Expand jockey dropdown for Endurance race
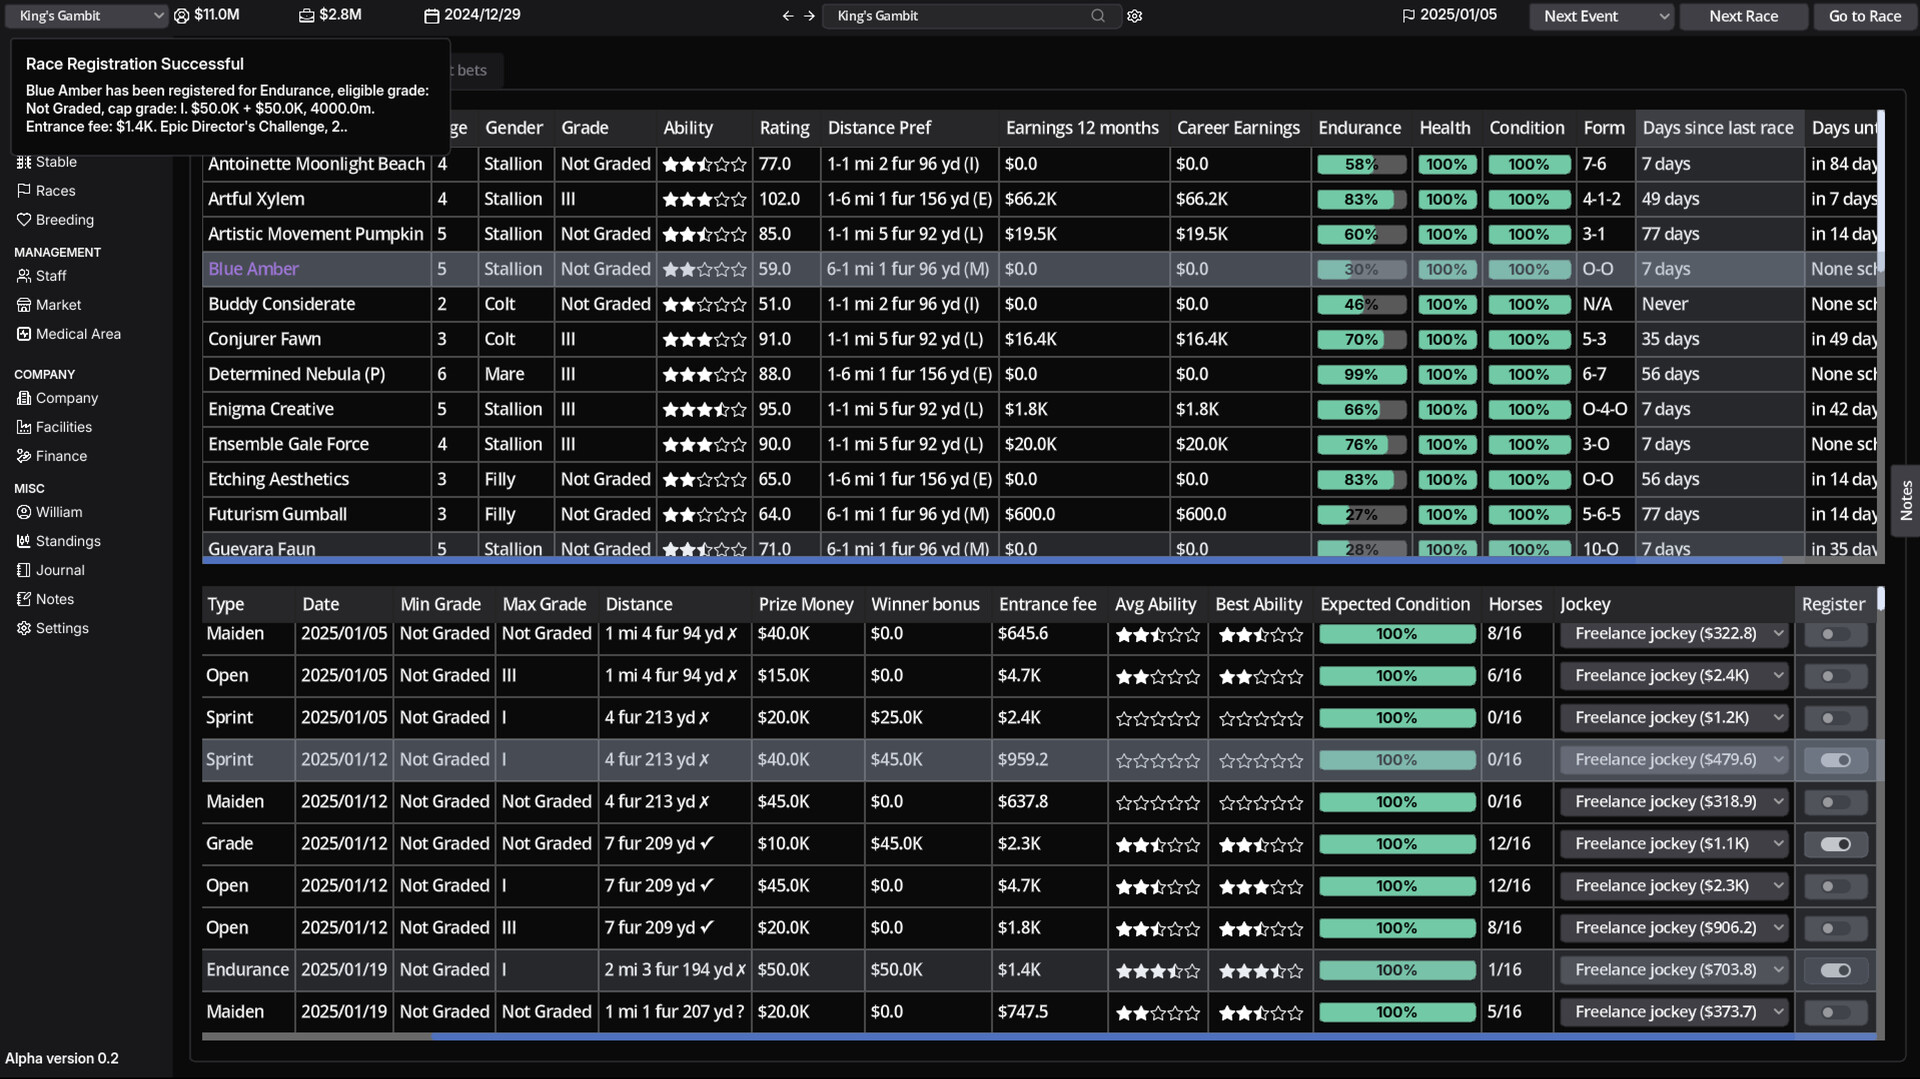Viewport: 1920px width, 1079px height. [1673, 970]
